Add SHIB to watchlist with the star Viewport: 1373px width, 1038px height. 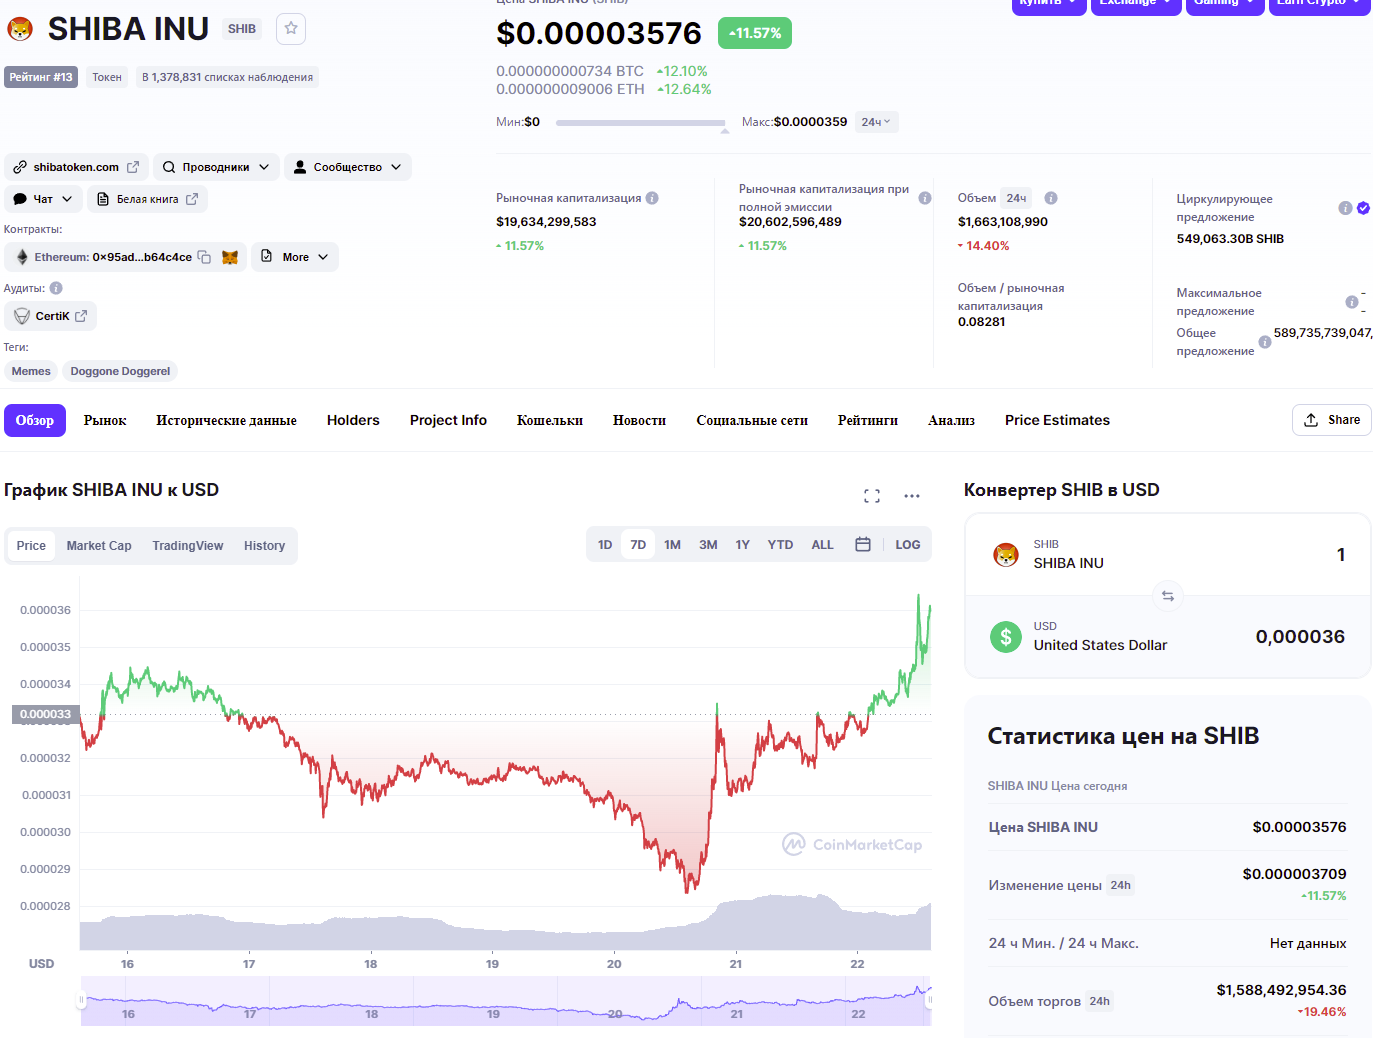point(291,28)
